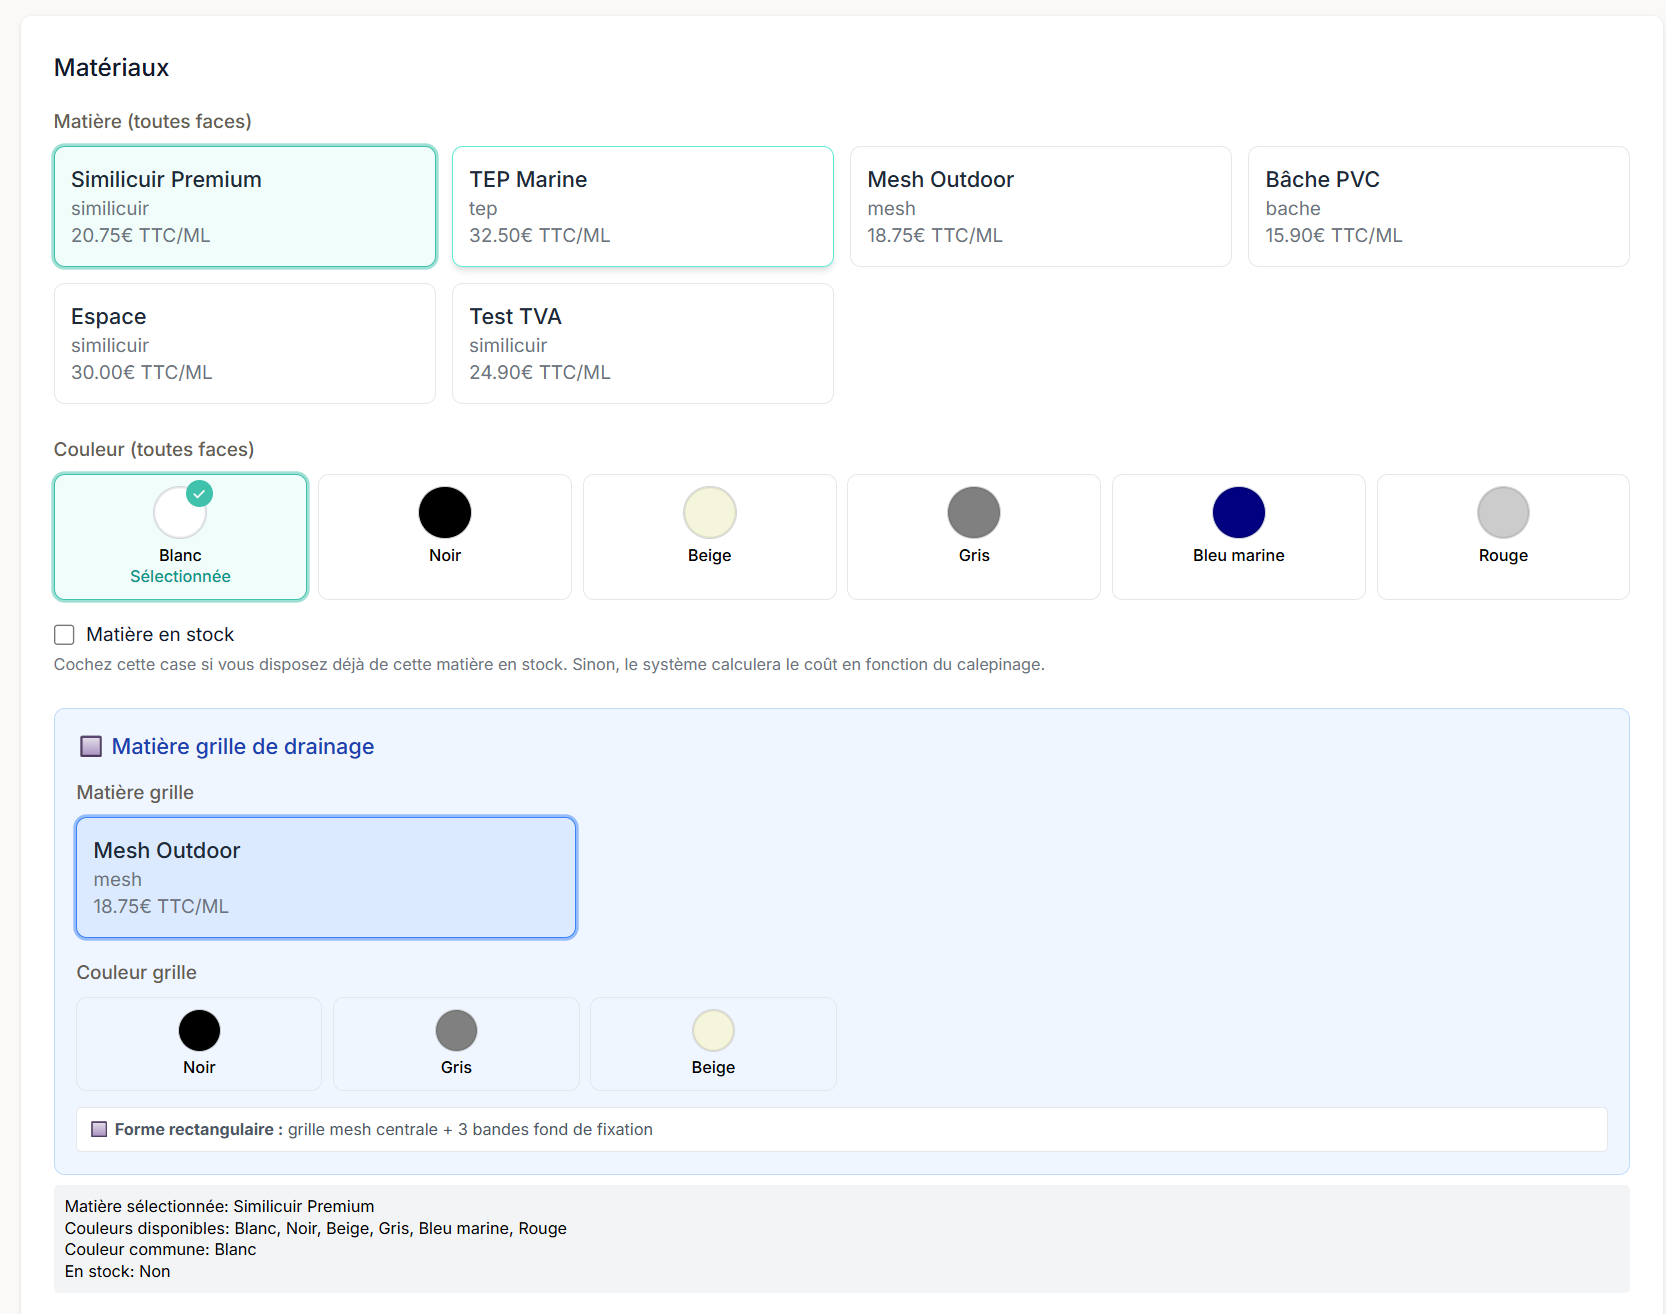Pick the Mesh Outdoor material card
1666x1314 pixels.
click(x=1040, y=207)
